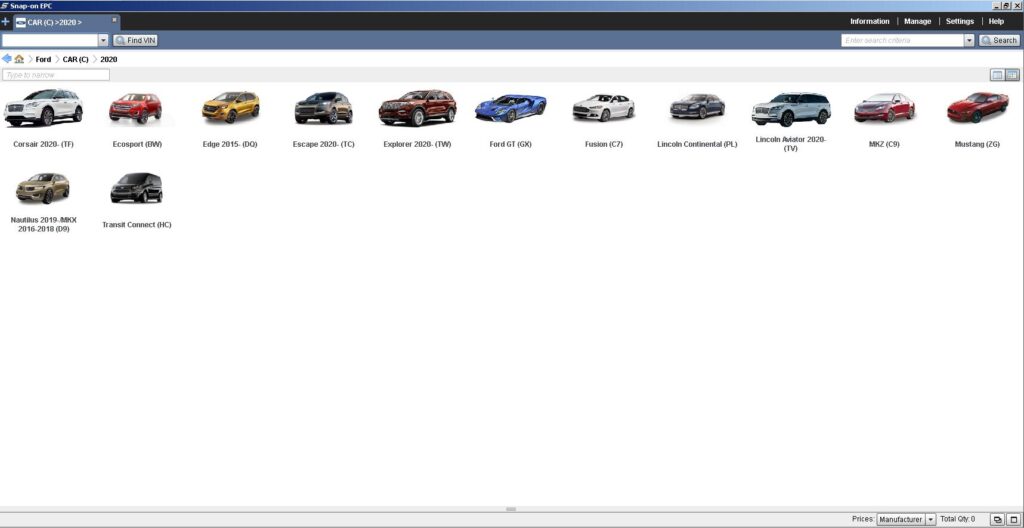The width and height of the screenshot is (1024, 528).
Task: Go back using blue arrow icon
Action: pos(7,59)
